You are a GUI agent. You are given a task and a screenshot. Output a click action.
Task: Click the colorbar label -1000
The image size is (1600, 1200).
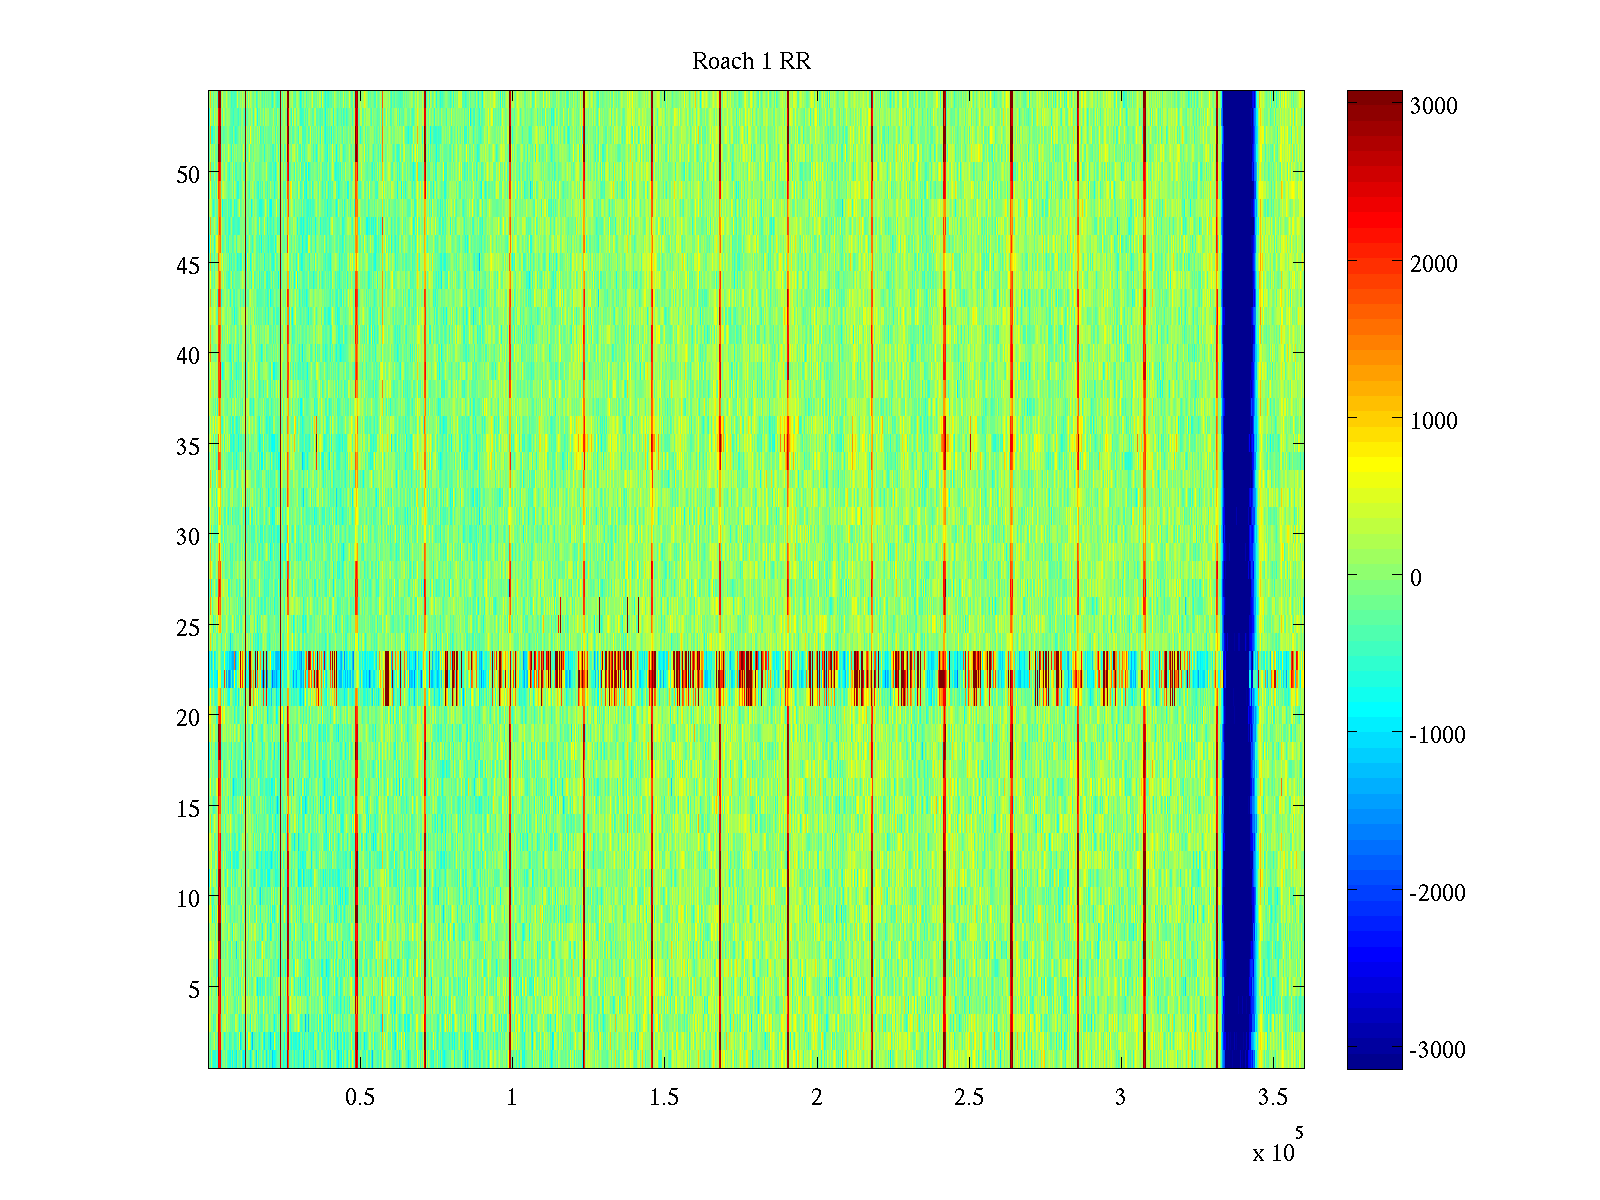(x=1437, y=735)
